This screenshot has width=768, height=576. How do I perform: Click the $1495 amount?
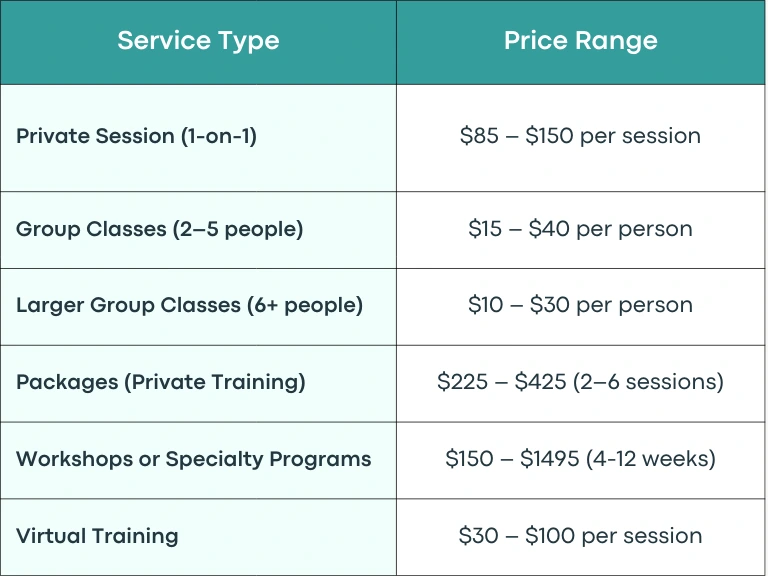550,459
